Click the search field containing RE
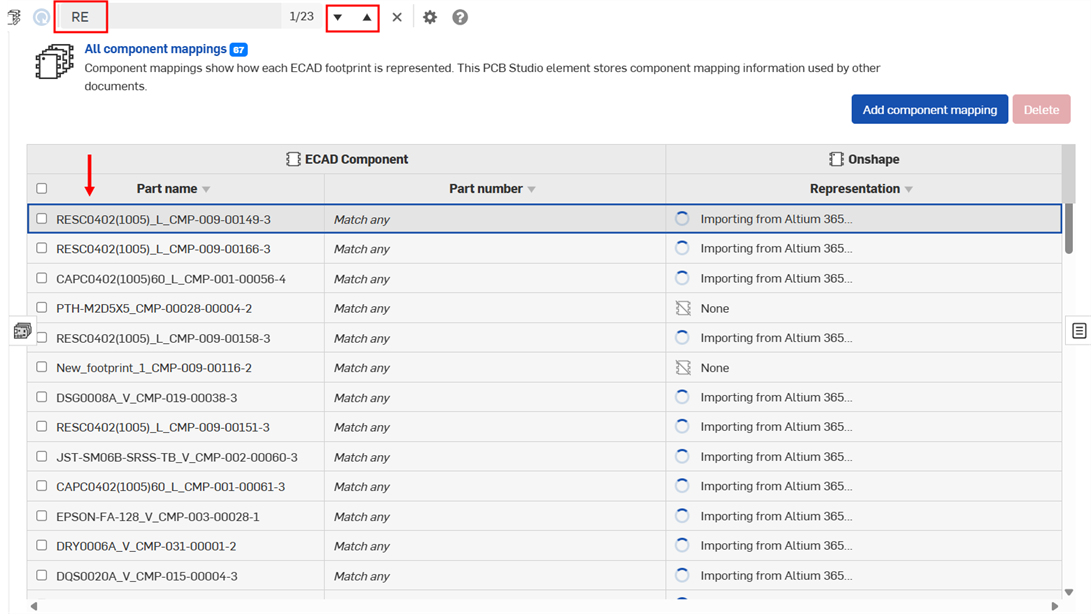Screen dimensions: 1091x614 pos(170,17)
